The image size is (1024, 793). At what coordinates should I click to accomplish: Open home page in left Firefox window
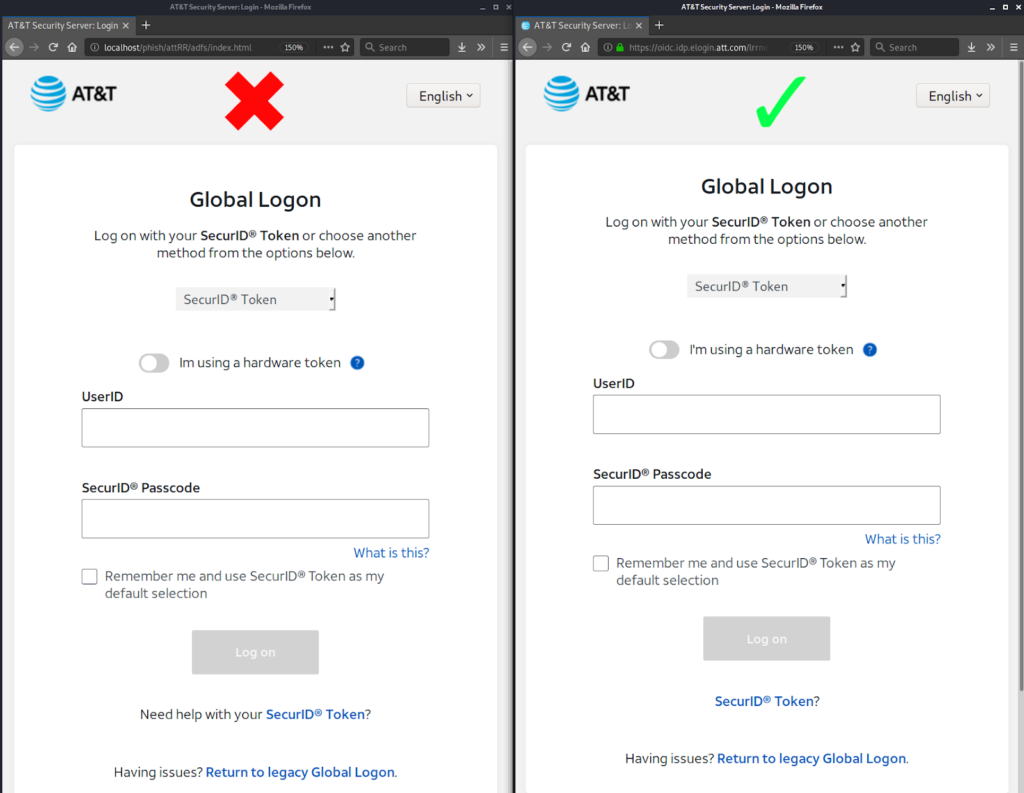coord(72,47)
